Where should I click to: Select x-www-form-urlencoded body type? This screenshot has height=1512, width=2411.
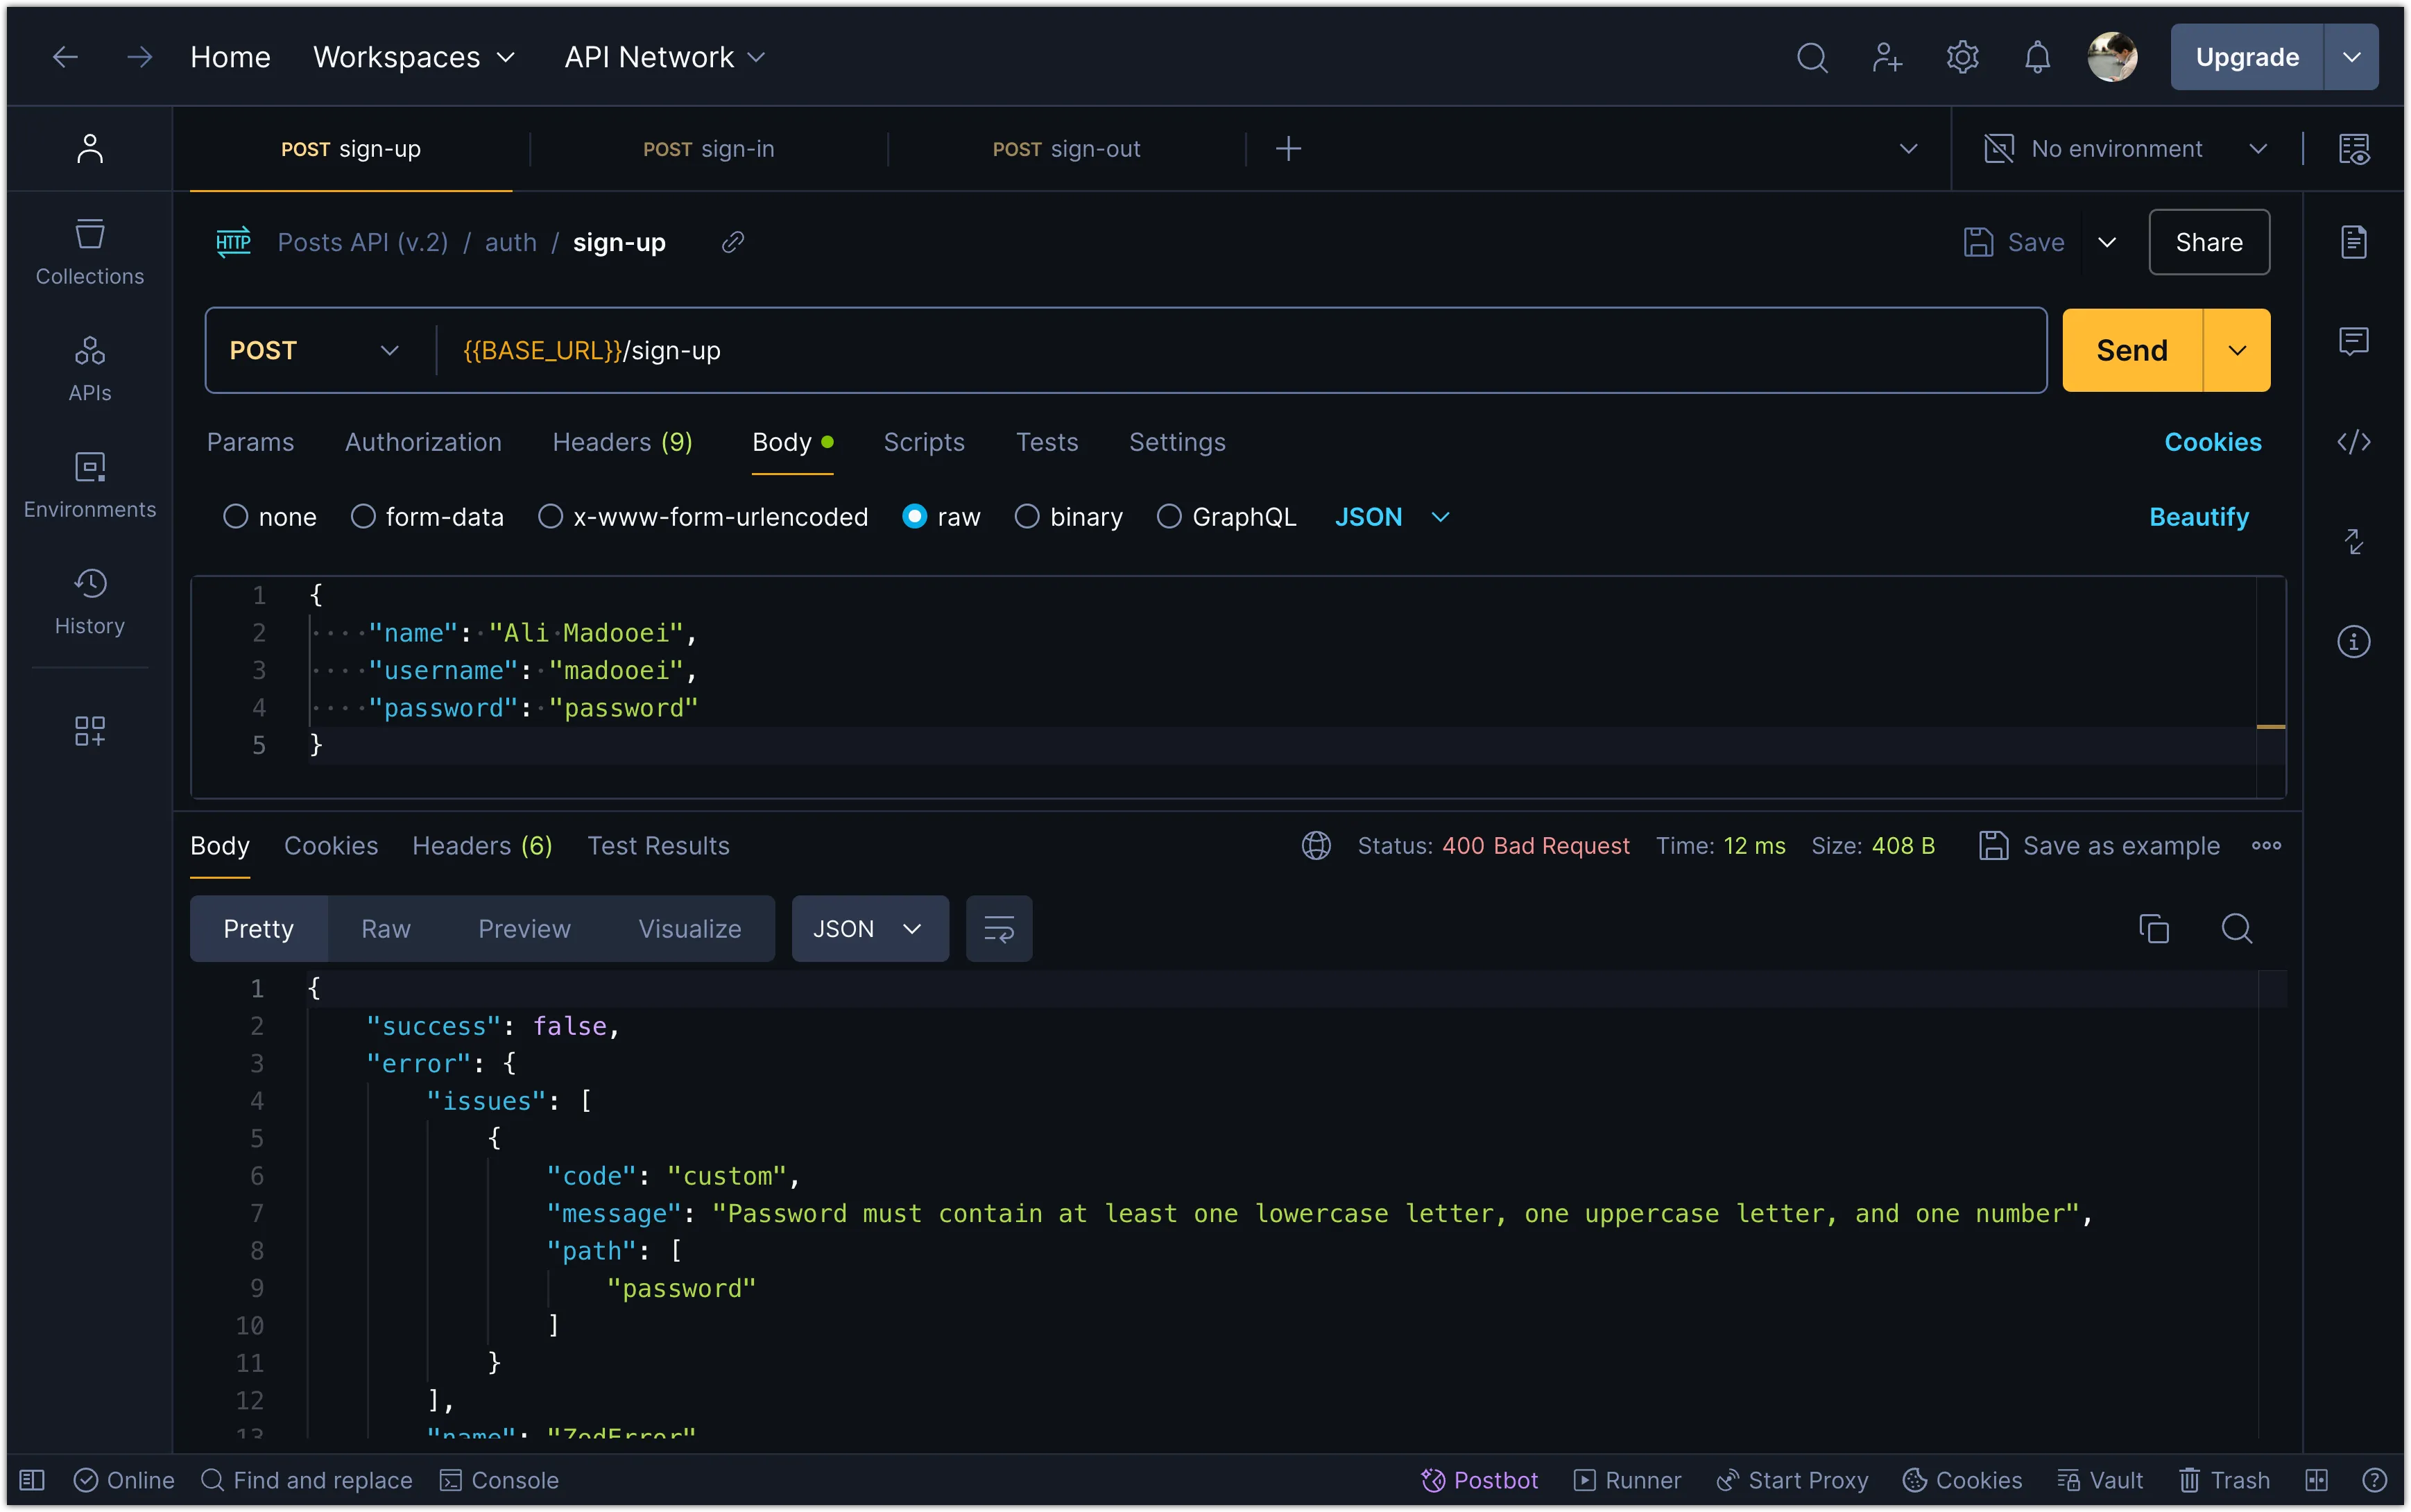tap(550, 516)
